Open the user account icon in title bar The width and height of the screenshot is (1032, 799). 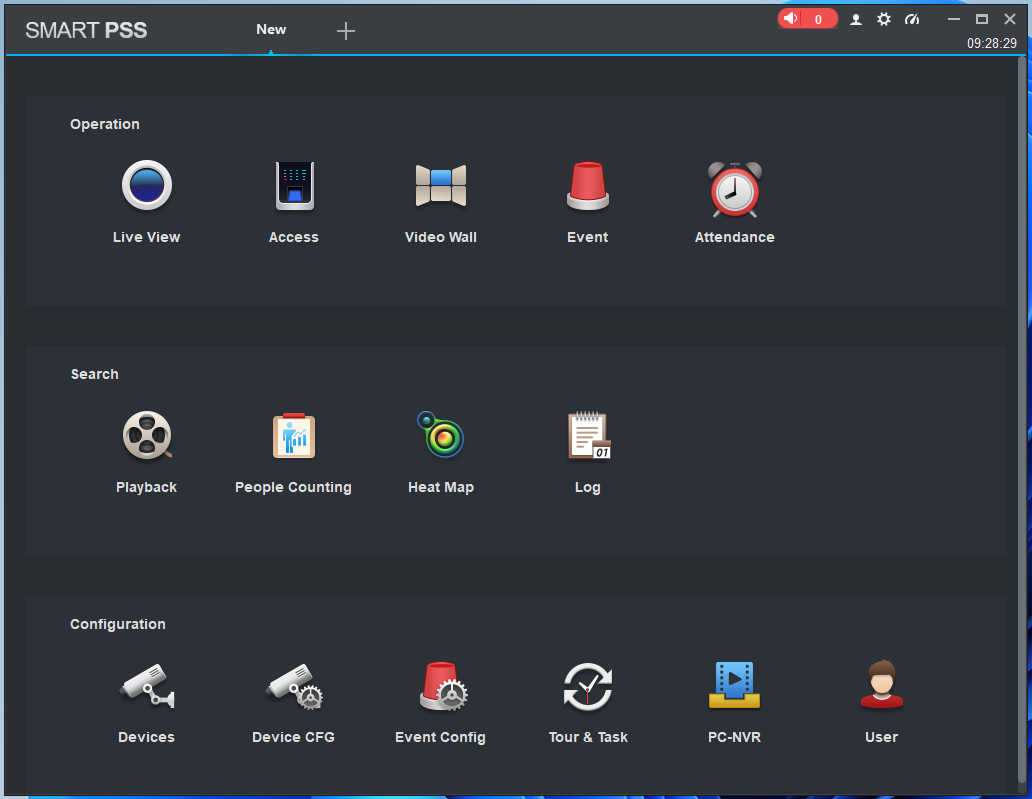[x=856, y=19]
